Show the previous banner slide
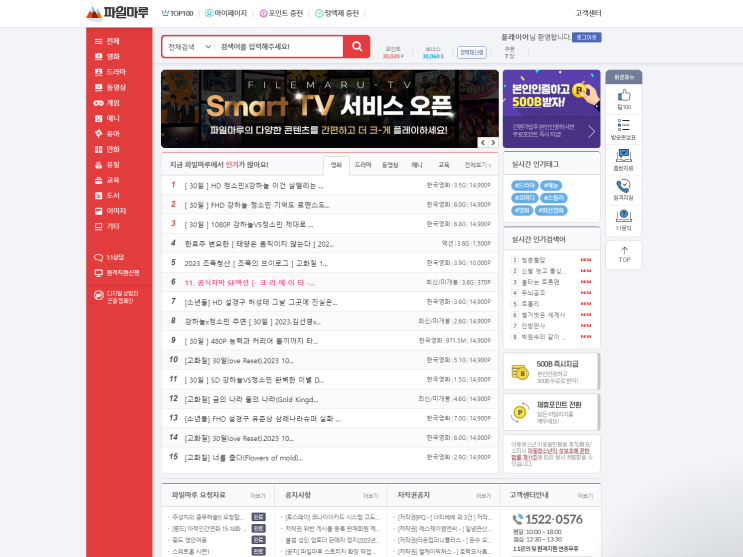This screenshot has height=557, width=743. click(x=483, y=142)
